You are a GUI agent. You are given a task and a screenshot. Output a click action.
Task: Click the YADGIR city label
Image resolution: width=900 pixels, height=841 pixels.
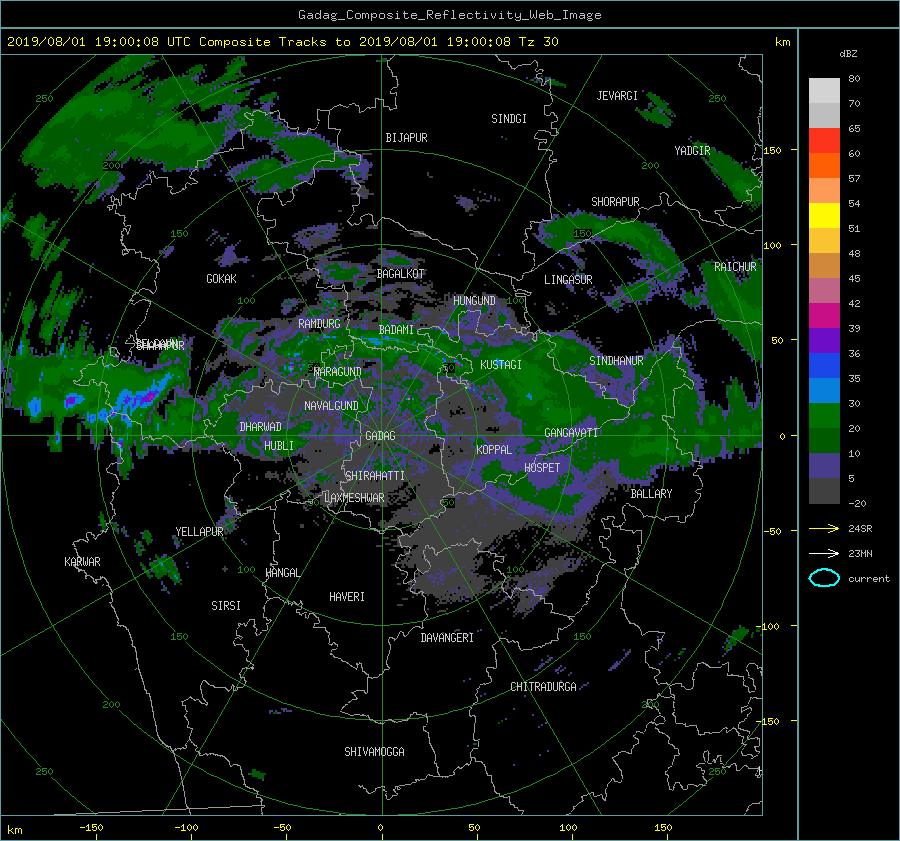coord(692,151)
